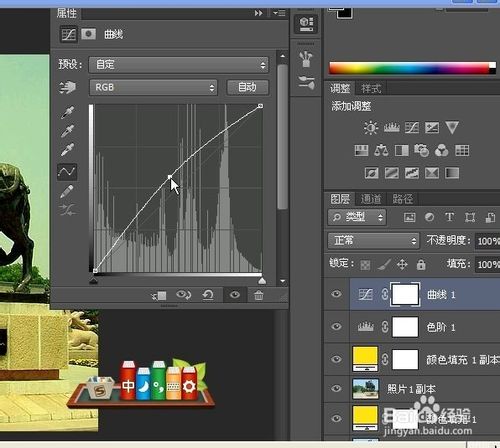500x448 pixels.
Task: Add a Vibrance adjustment
Action: (452, 127)
